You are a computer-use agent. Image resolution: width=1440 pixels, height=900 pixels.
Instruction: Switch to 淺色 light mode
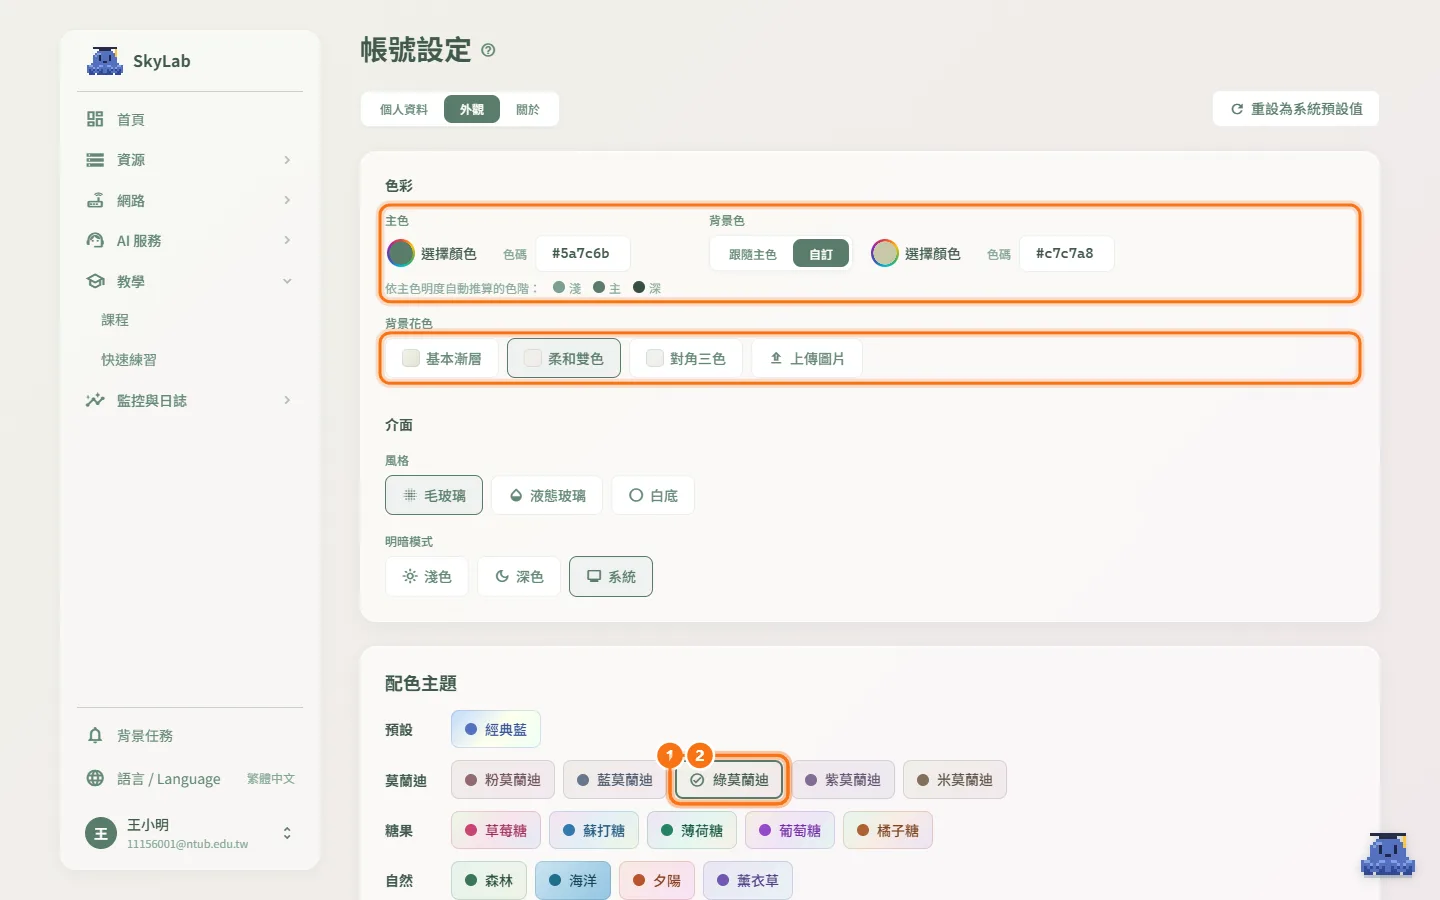427,576
